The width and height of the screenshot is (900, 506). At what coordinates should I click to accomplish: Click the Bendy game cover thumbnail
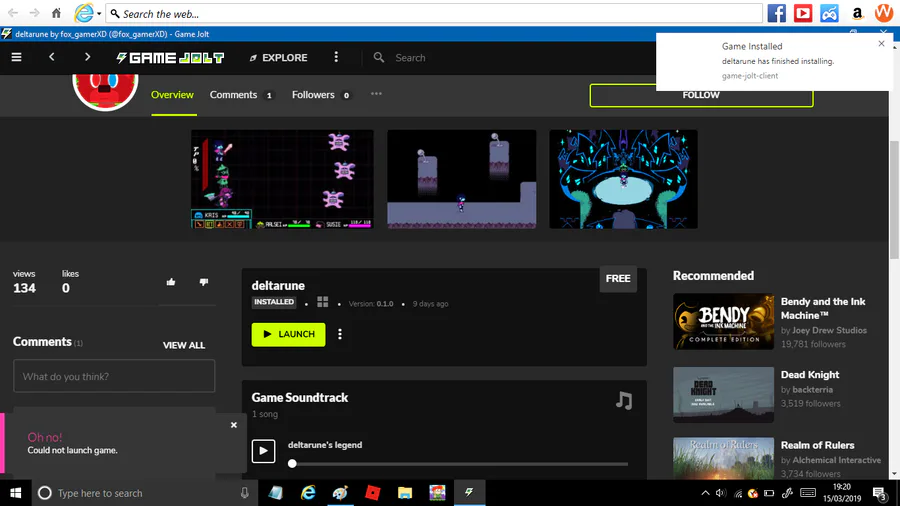coord(723,321)
